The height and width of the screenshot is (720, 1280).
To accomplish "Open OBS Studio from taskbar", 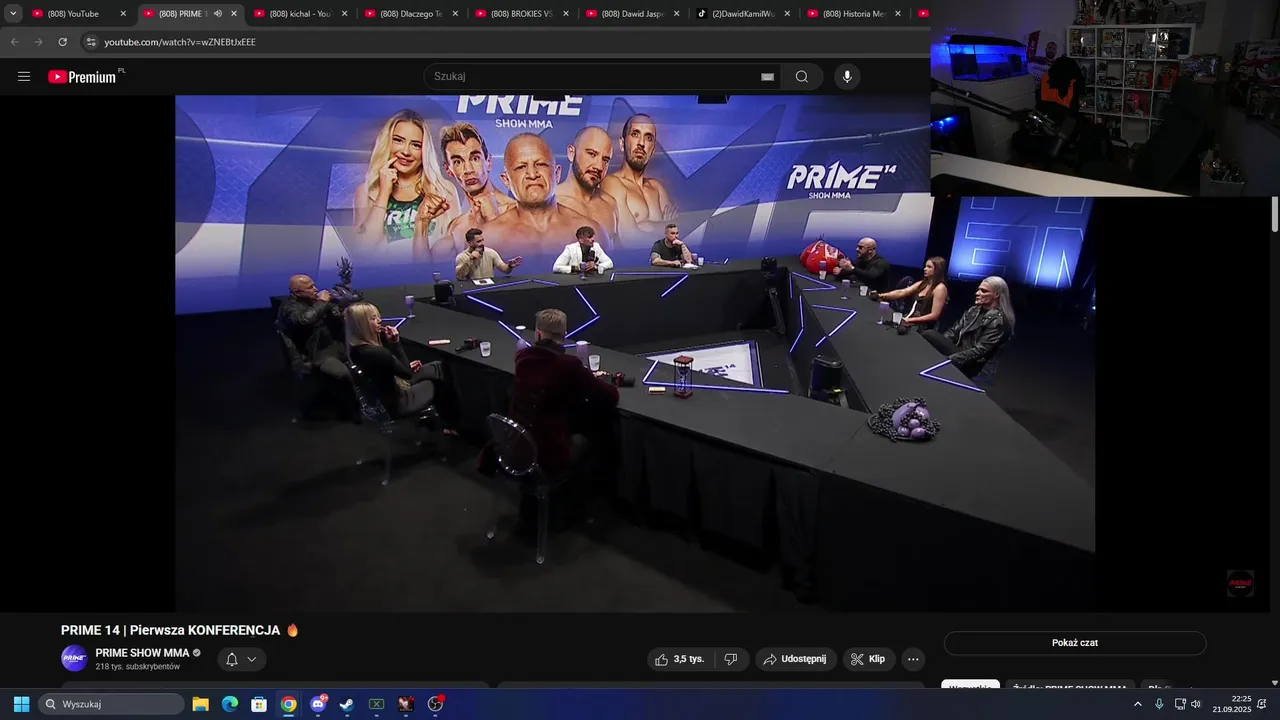I will pyautogui.click(x=435, y=704).
